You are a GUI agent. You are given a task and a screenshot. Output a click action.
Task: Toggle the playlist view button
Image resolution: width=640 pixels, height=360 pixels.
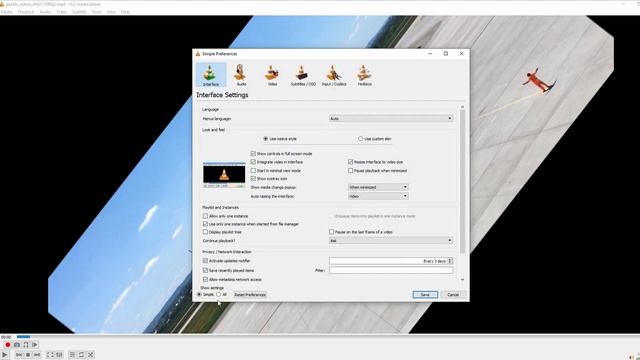click(x=72, y=355)
